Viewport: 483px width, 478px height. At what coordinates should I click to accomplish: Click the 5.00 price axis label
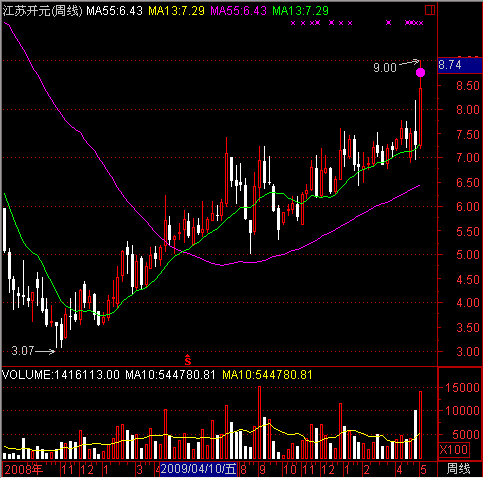tap(468, 255)
